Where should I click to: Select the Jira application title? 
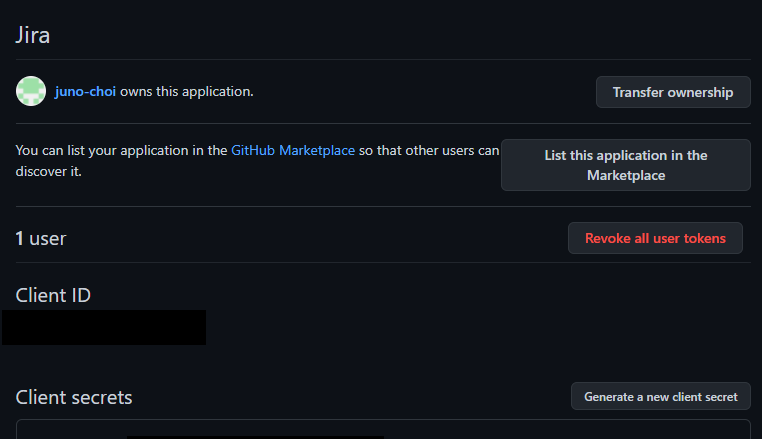coord(33,35)
